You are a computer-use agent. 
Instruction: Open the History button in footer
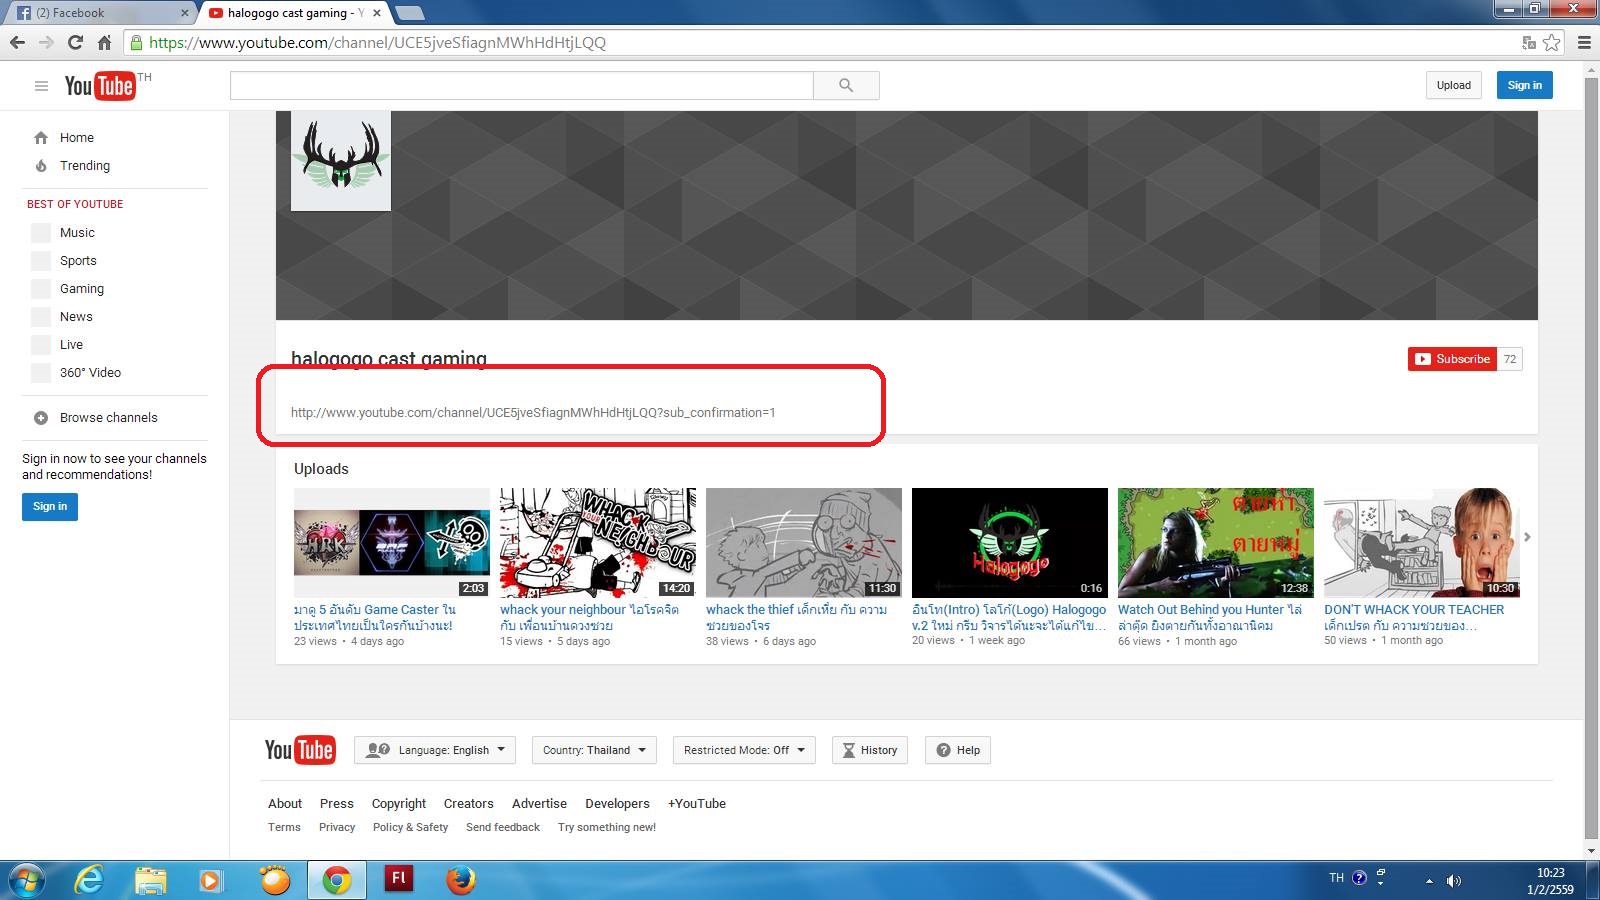pyautogui.click(x=870, y=750)
